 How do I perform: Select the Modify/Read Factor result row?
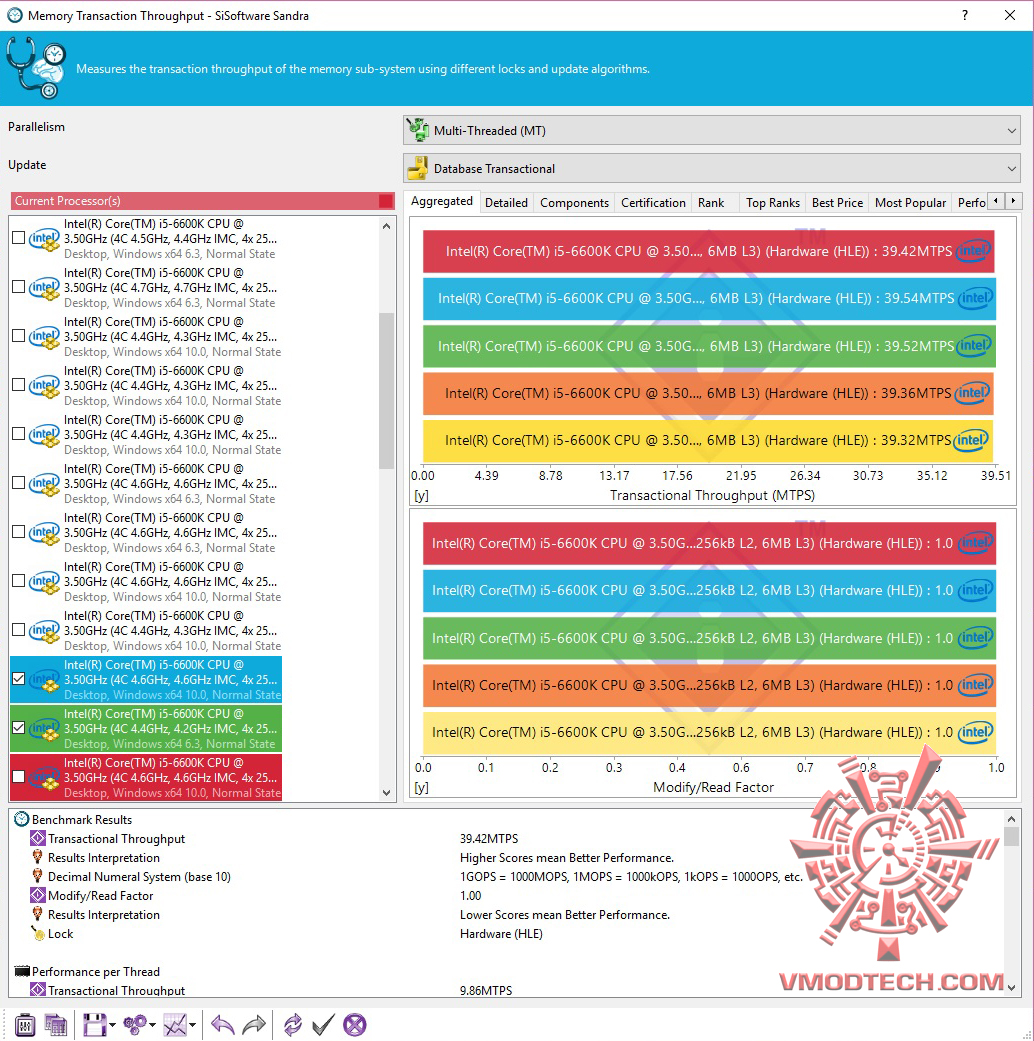tap(507, 896)
